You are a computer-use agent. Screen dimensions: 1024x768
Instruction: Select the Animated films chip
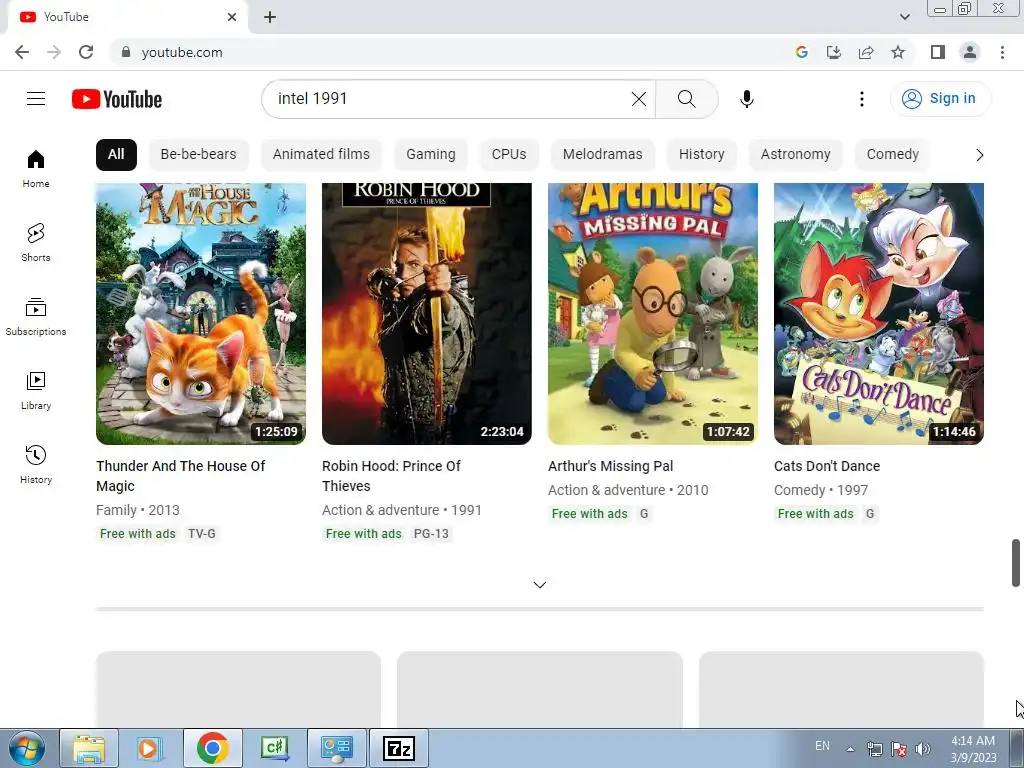[x=321, y=155]
